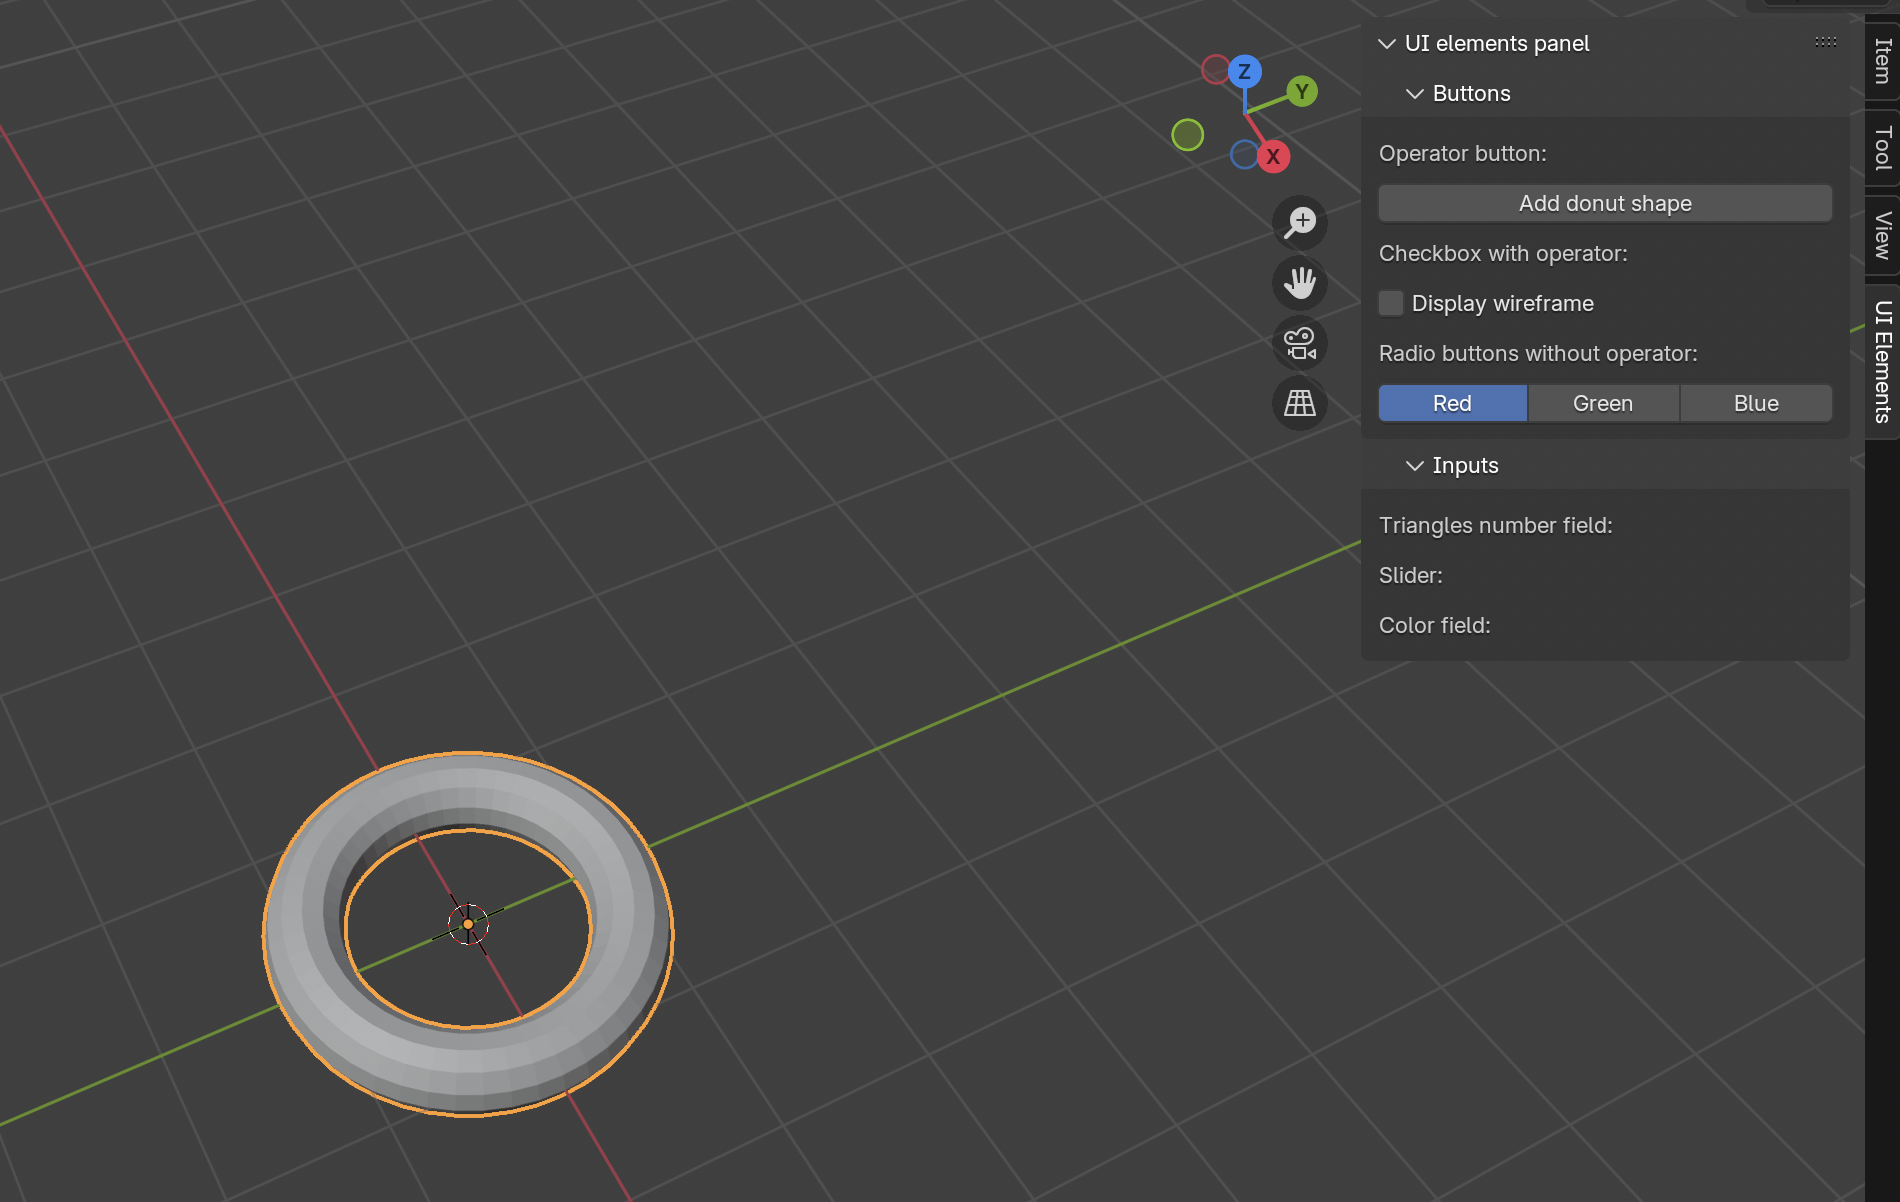The image size is (1900, 1202).
Task: Click the negative Z axis gizmo circle
Action: click(x=1244, y=155)
